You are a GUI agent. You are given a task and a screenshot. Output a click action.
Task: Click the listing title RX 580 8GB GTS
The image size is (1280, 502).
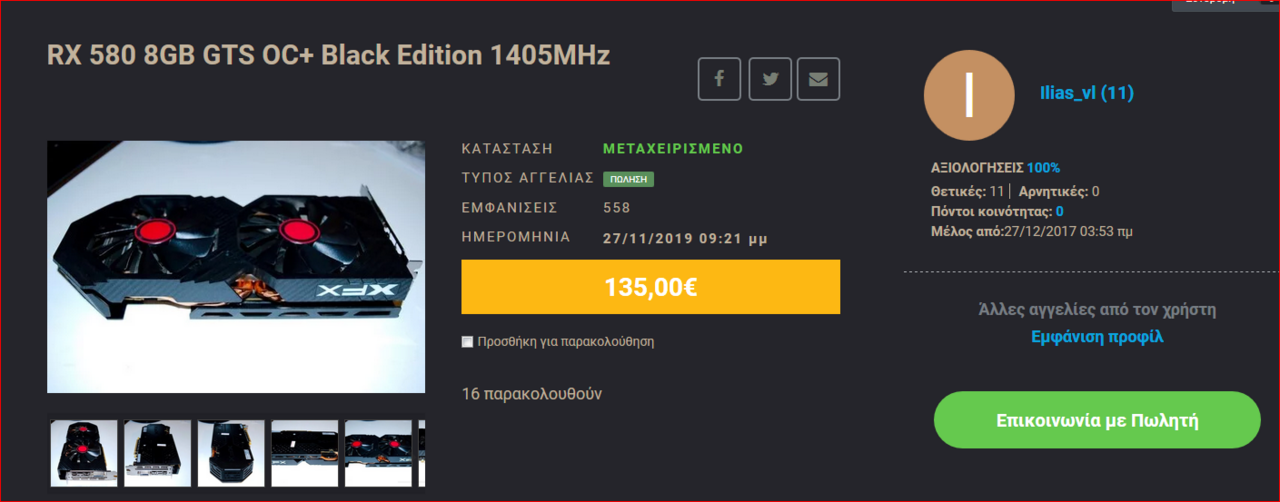[329, 55]
